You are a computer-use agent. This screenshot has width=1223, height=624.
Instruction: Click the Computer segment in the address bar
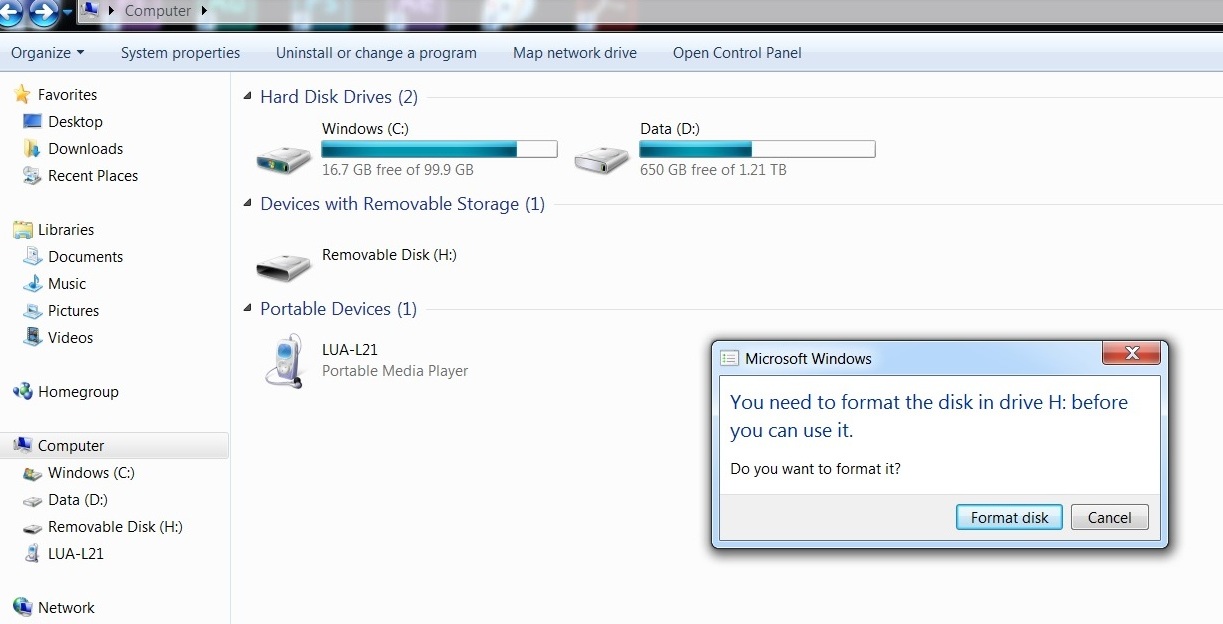pos(158,11)
